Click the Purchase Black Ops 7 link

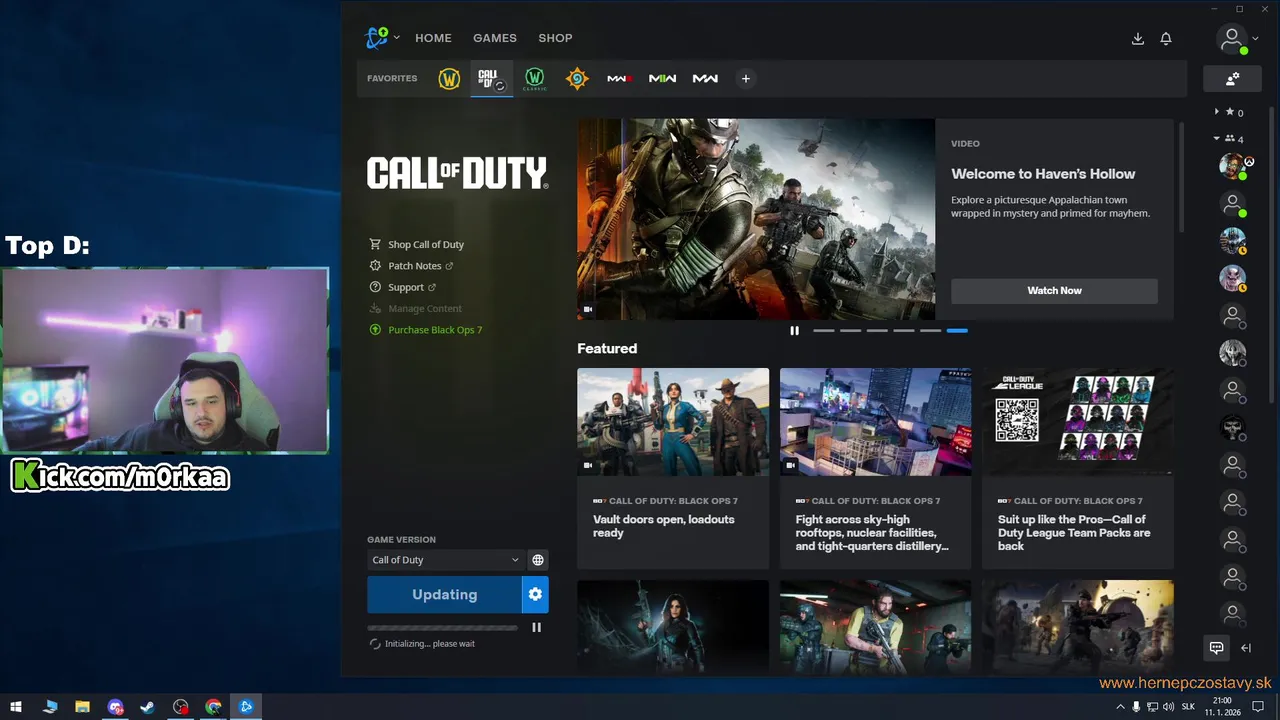pyautogui.click(x=426, y=330)
